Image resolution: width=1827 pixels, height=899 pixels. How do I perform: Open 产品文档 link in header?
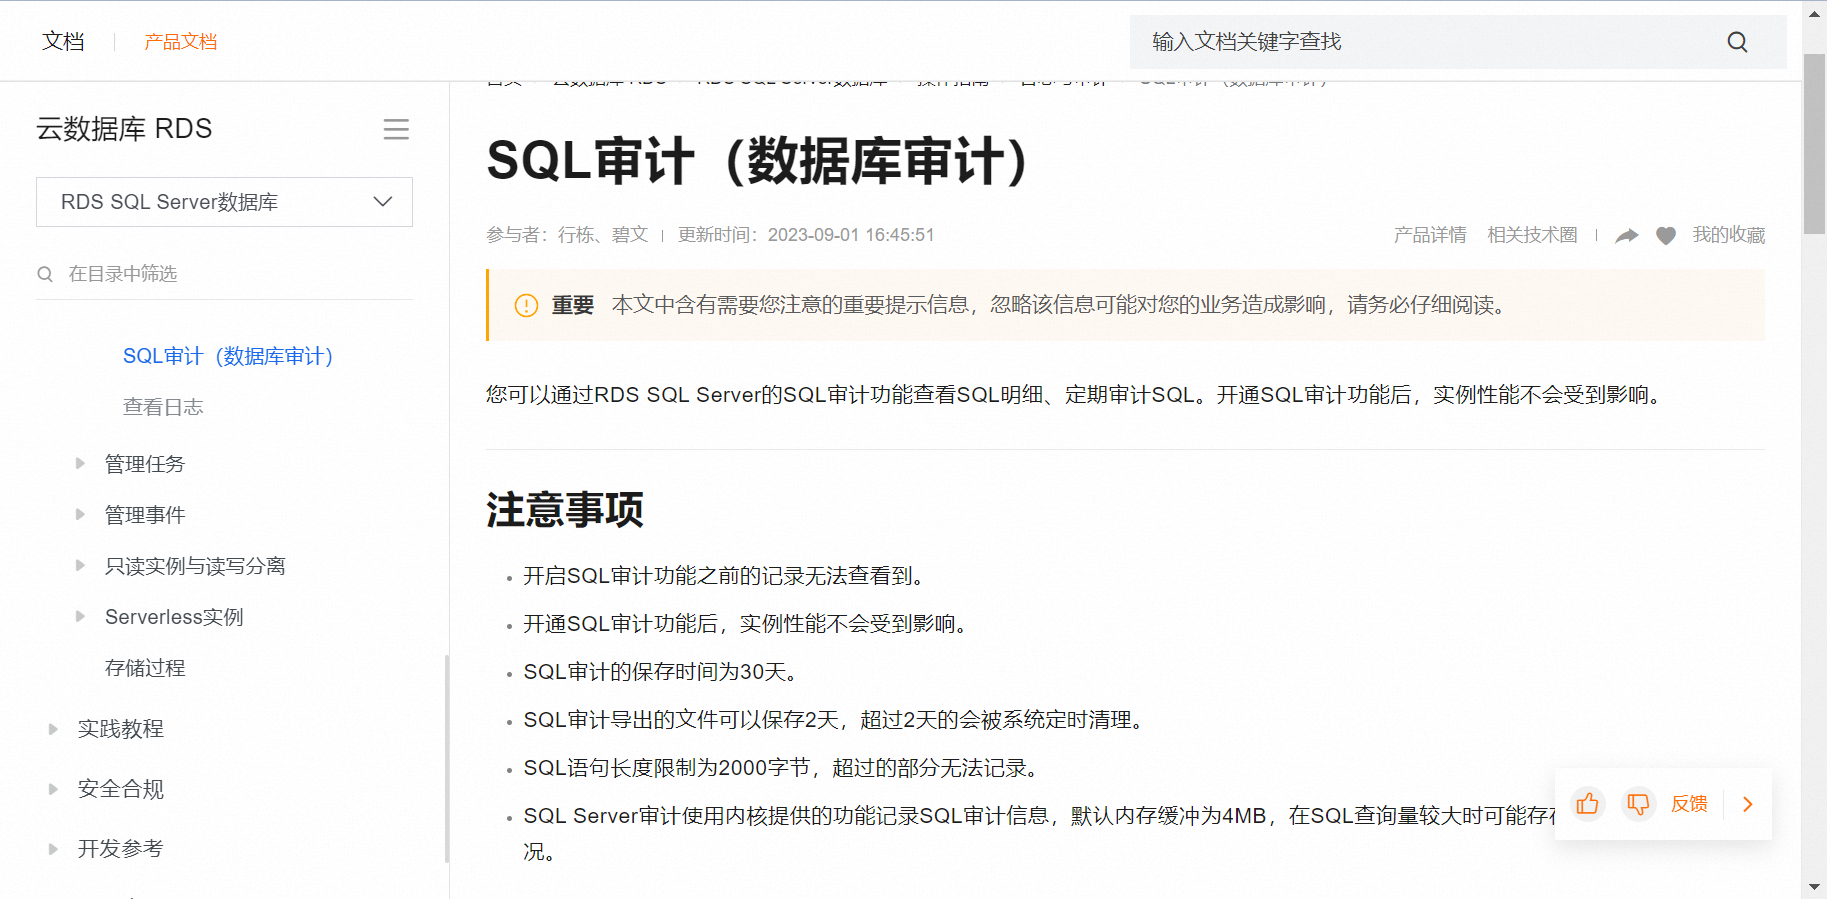180,42
